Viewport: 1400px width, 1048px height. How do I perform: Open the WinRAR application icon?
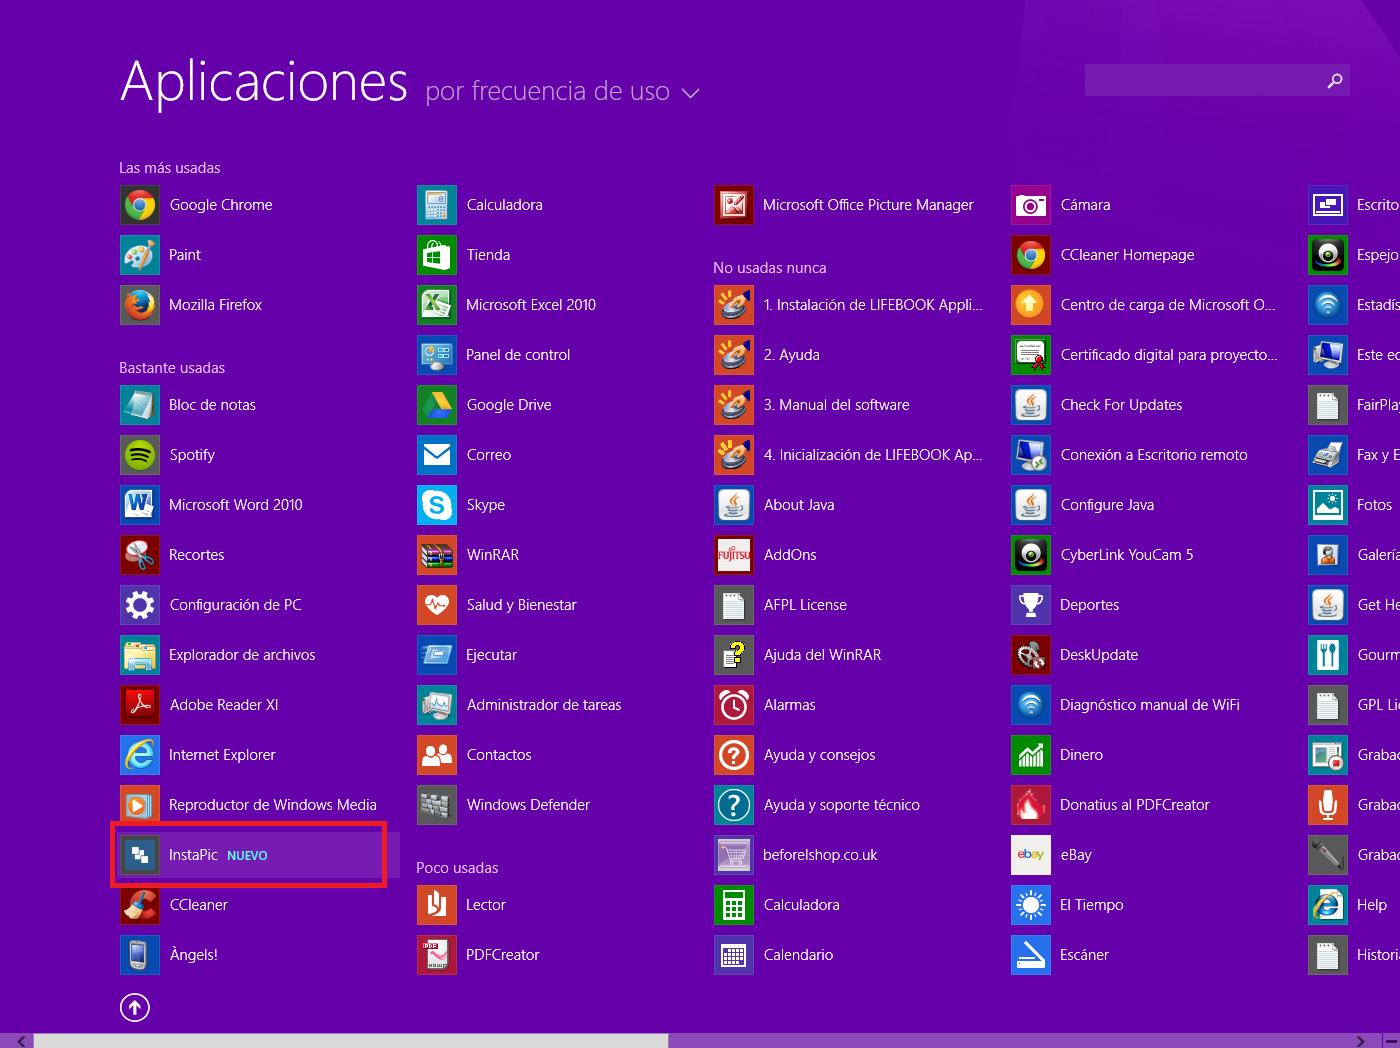(x=437, y=555)
